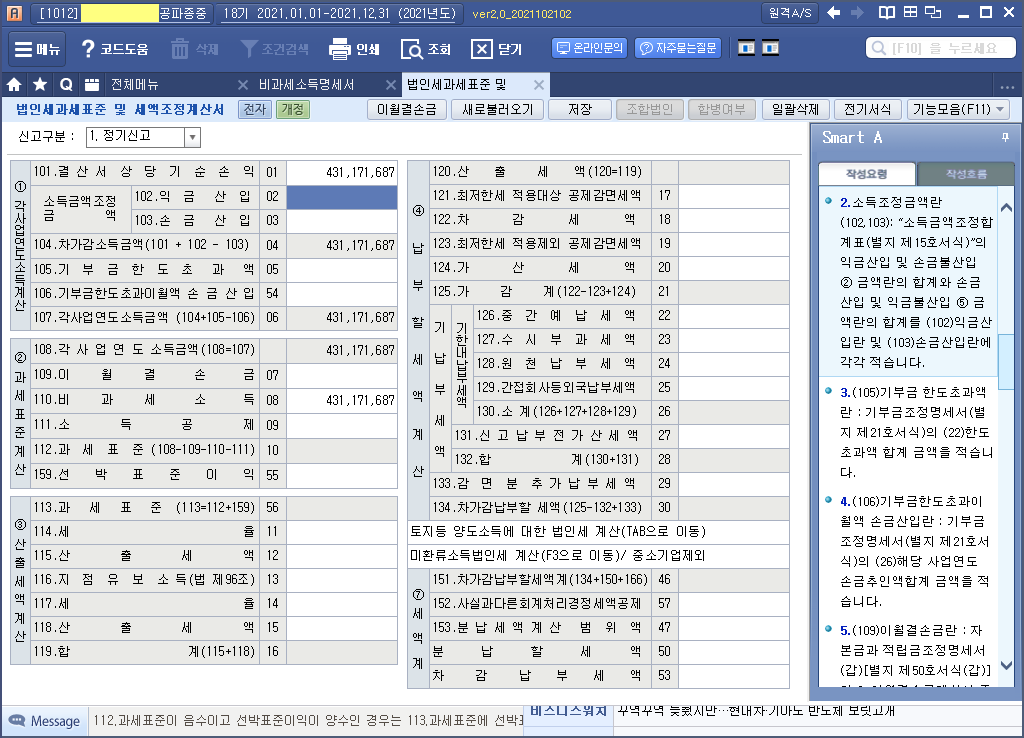Viewport: 1024px width, 738px height.
Task: Select the 102.익금산입 amount field
Action: [x=342, y=197]
